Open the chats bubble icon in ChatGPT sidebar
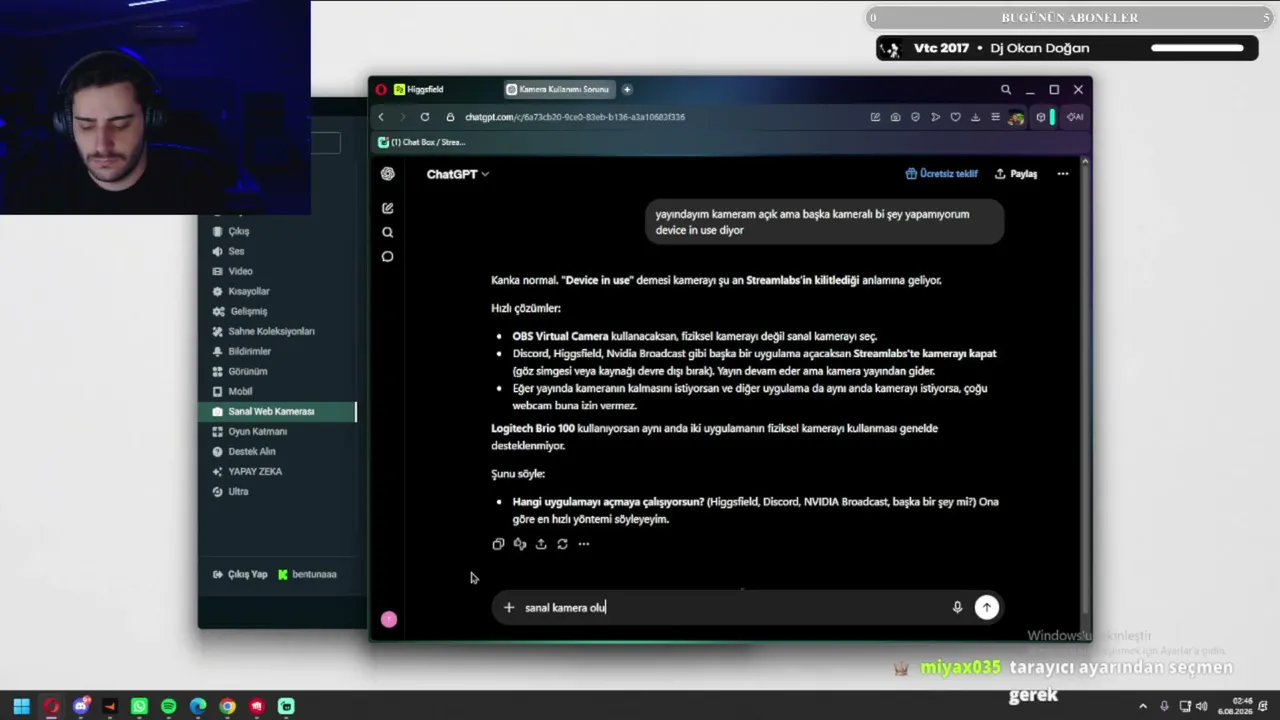Image resolution: width=1280 pixels, height=720 pixels. coord(388,256)
